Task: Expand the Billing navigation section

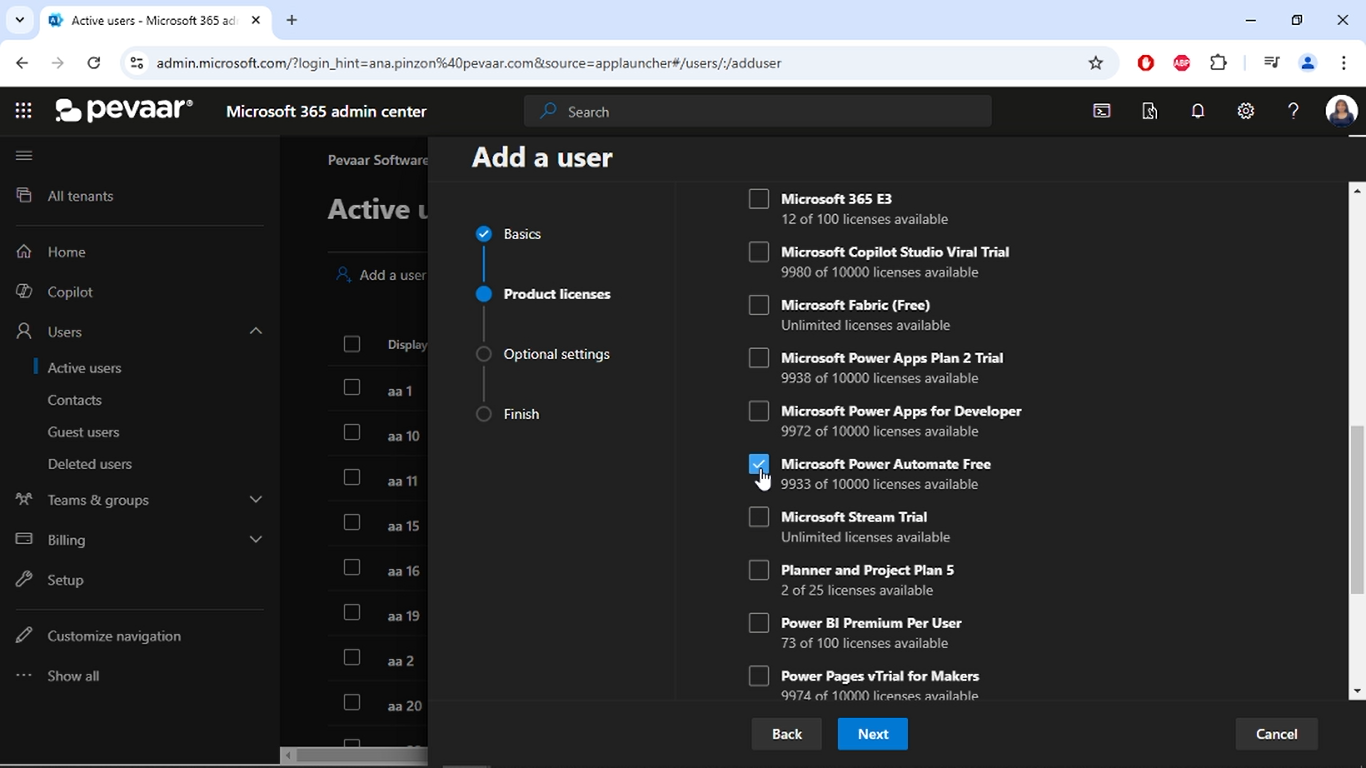Action: coord(256,539)
